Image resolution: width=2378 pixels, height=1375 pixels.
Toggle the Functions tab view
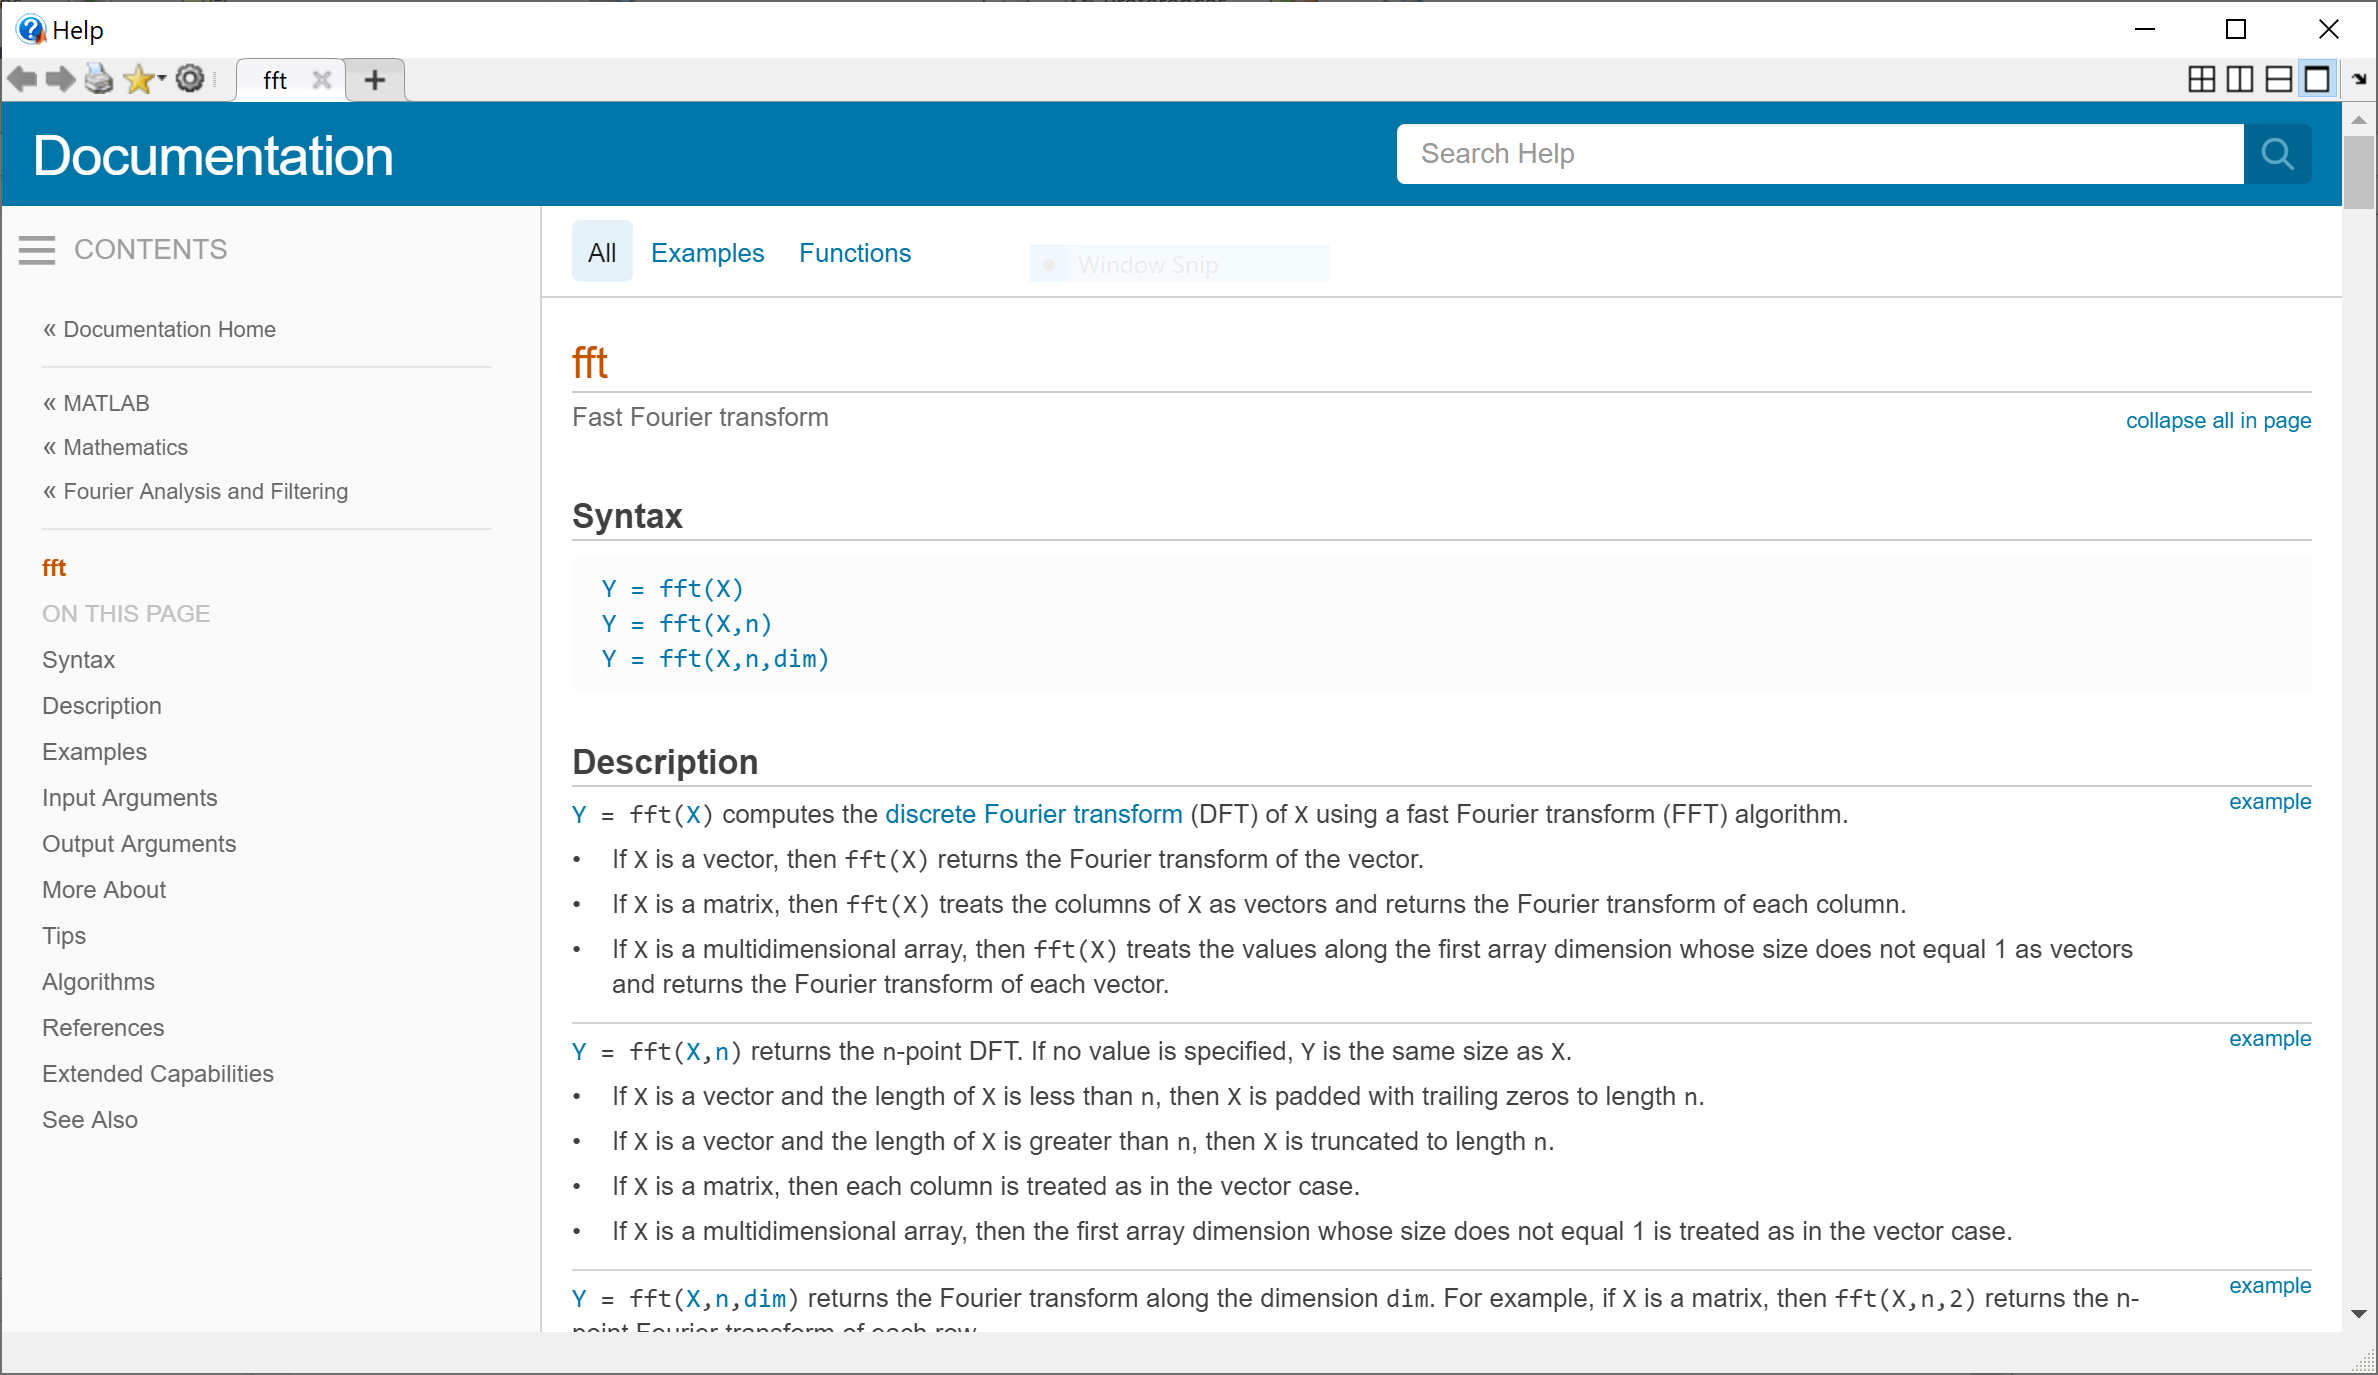(856, 254)
